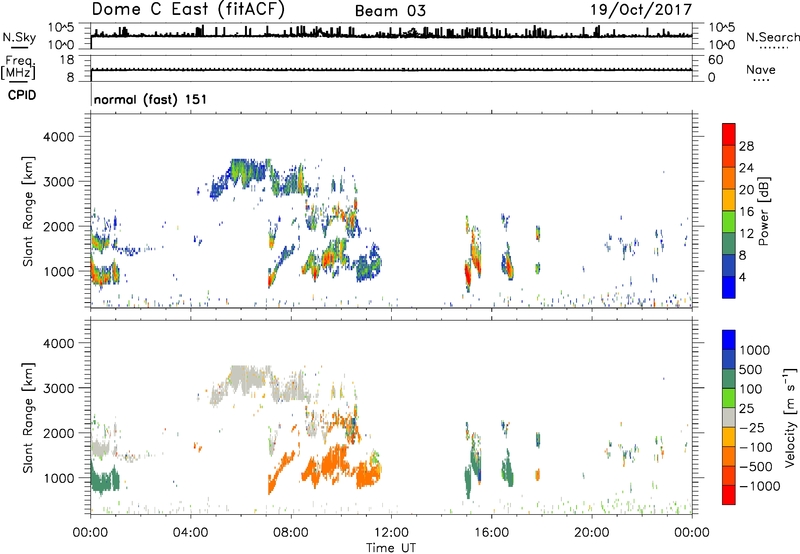800x554 pixels.
Task: Select the light green 12–16 dB Power segment
Action: [729, 222]
